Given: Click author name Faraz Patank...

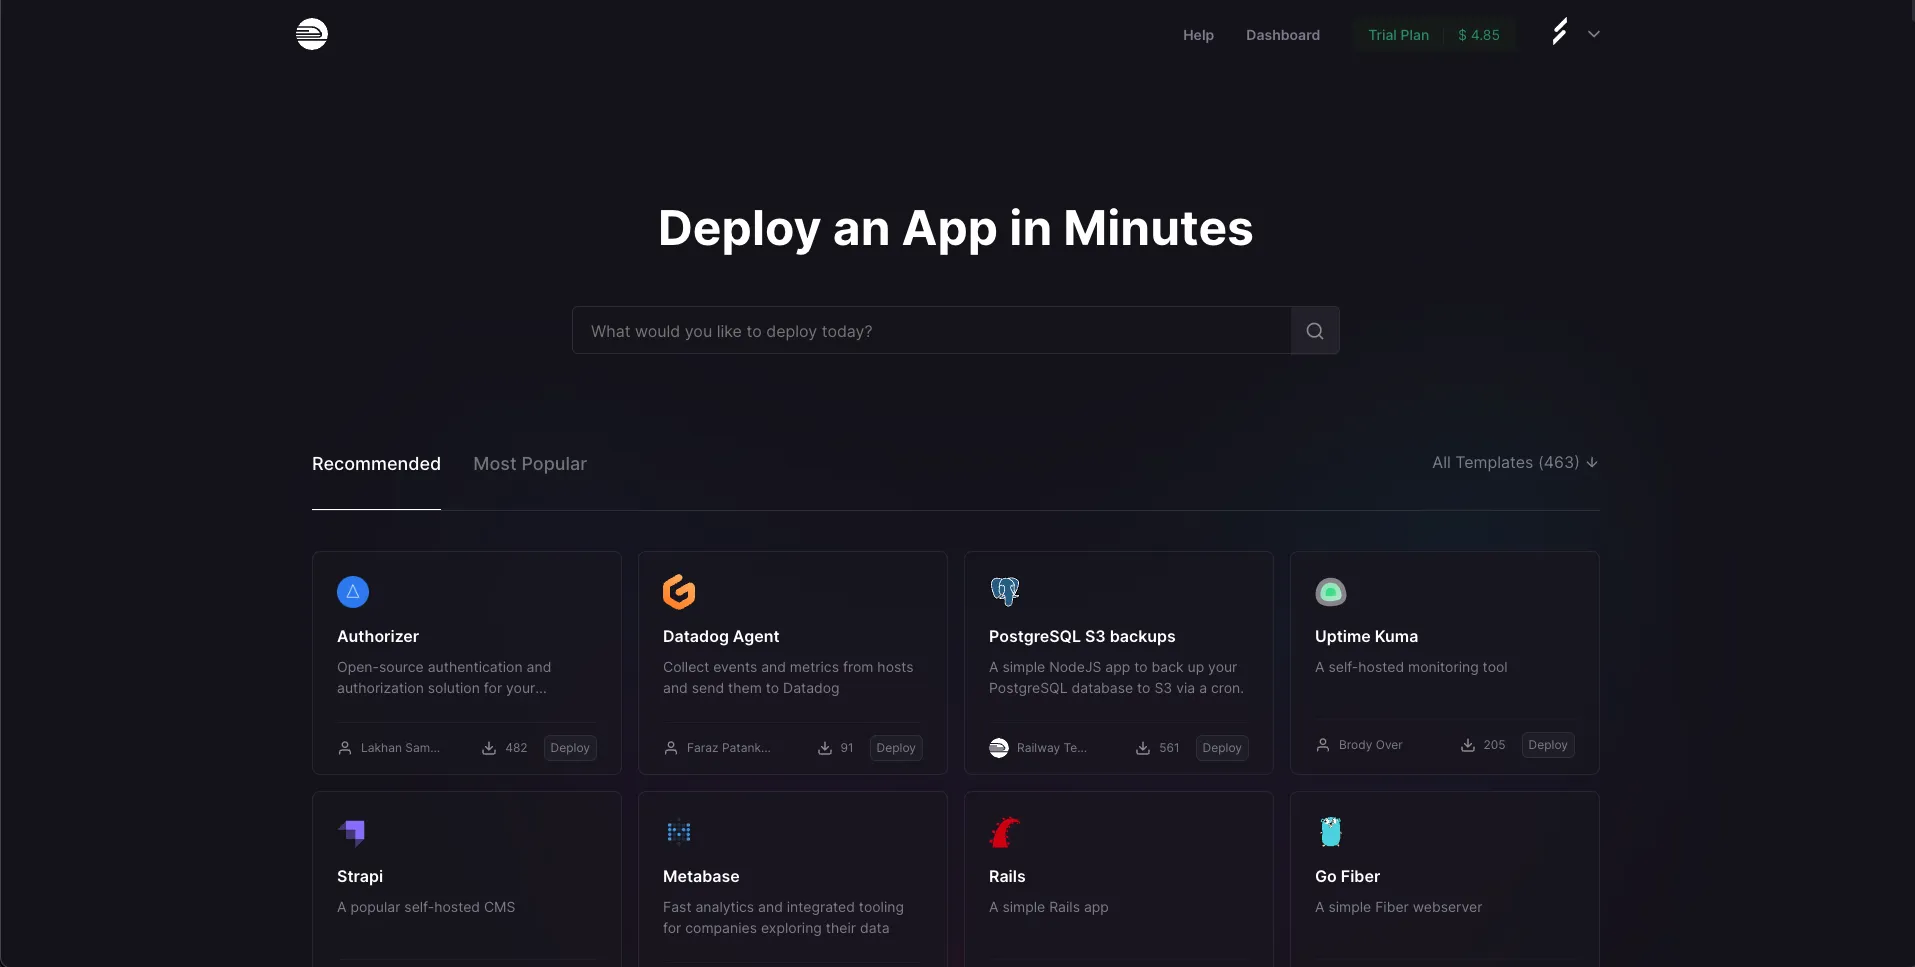Looking at the screenshot, I should [729, 748].
